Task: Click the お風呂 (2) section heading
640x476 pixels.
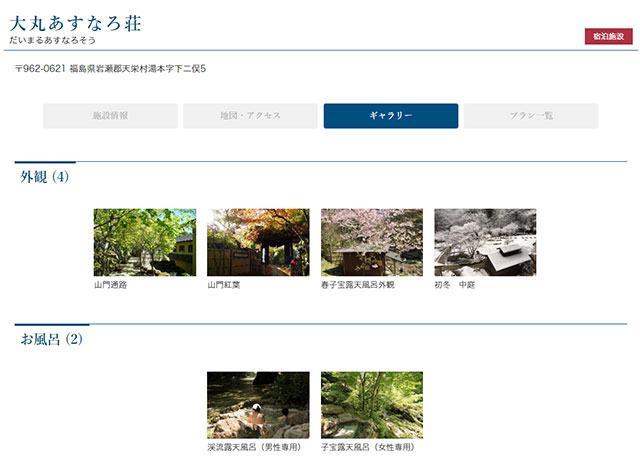Action: tap(52, 340)
